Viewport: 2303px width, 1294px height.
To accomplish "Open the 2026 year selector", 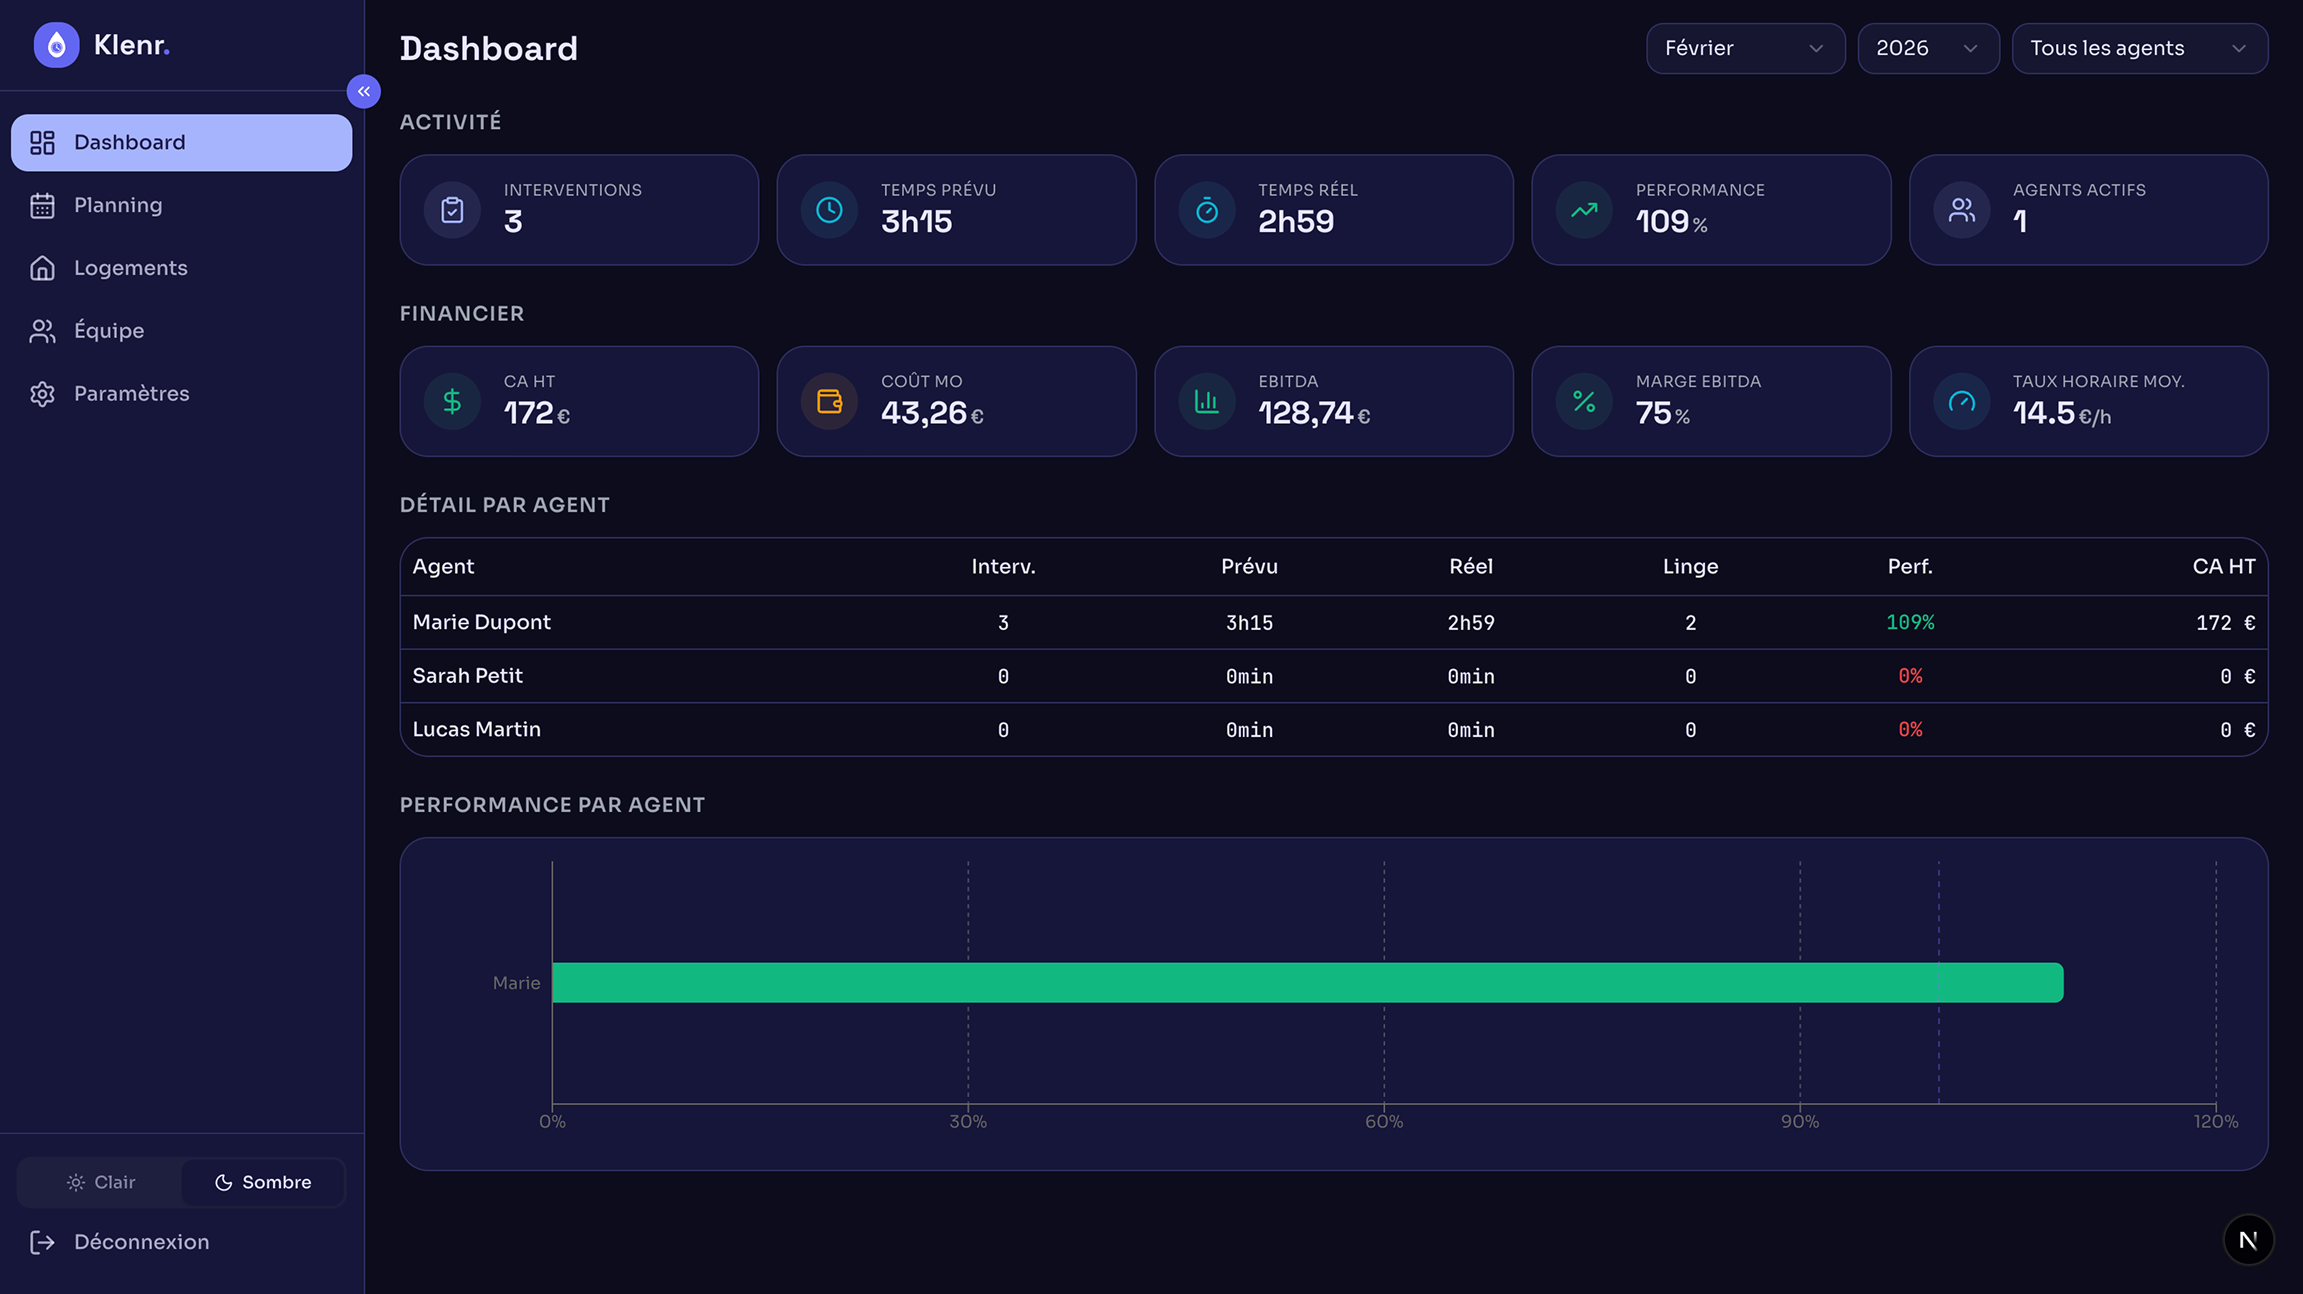I will tap(1928, 48).
